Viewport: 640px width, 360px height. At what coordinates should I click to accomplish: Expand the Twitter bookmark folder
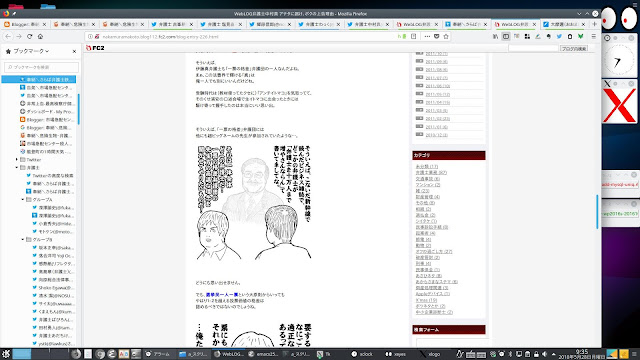point(17,160)
